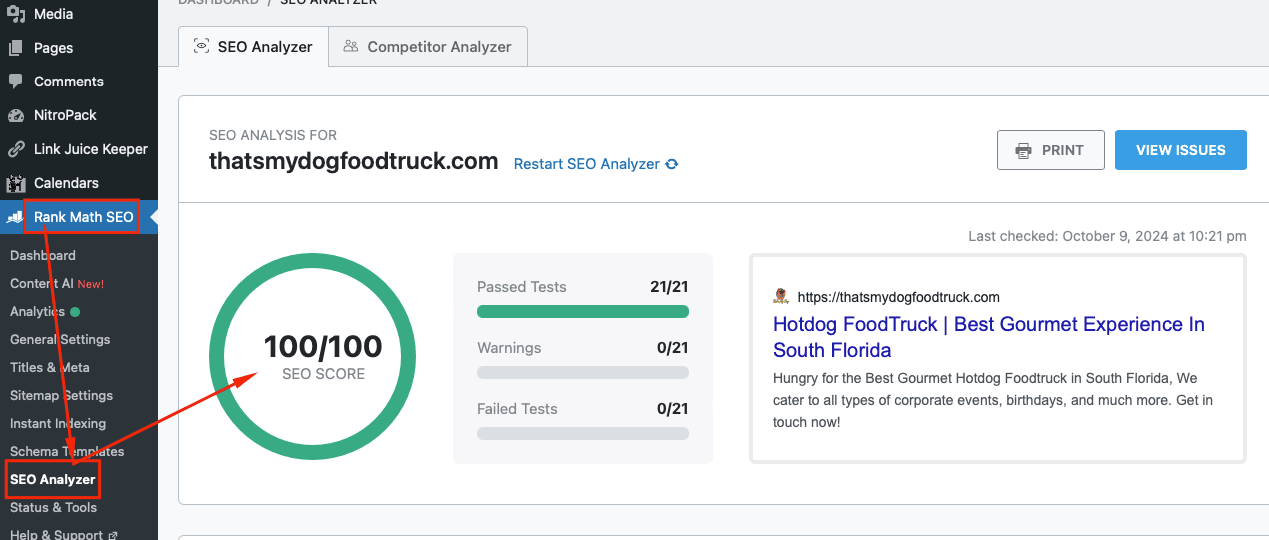
Task: Click the Comments speech bubble icon
Action: pos(16,81)
